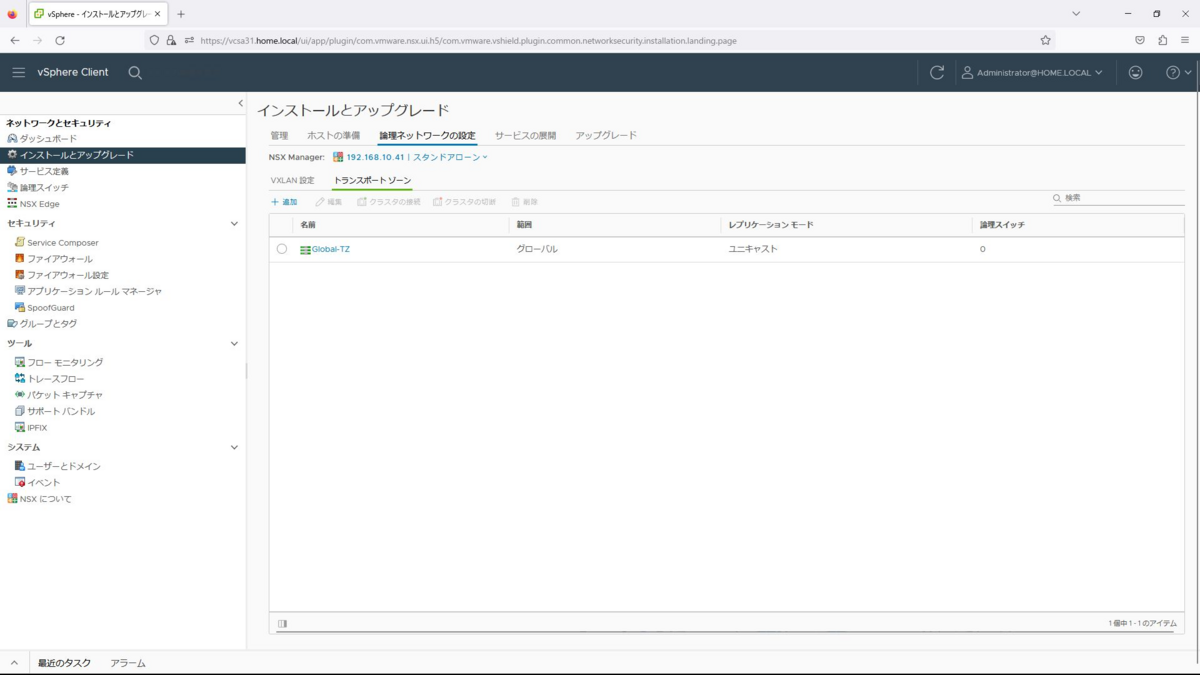Image resolution: width=1200 pixels, height=675 pixels.
Task: Open Service Composer
Action: coord(62,243)
